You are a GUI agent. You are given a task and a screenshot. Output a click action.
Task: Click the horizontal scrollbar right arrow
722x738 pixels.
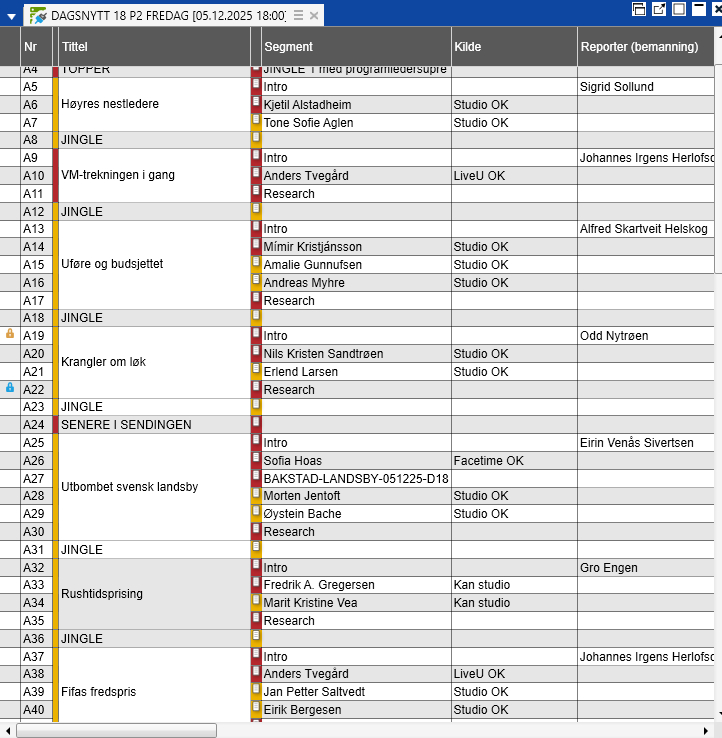(x=706, y=730)
